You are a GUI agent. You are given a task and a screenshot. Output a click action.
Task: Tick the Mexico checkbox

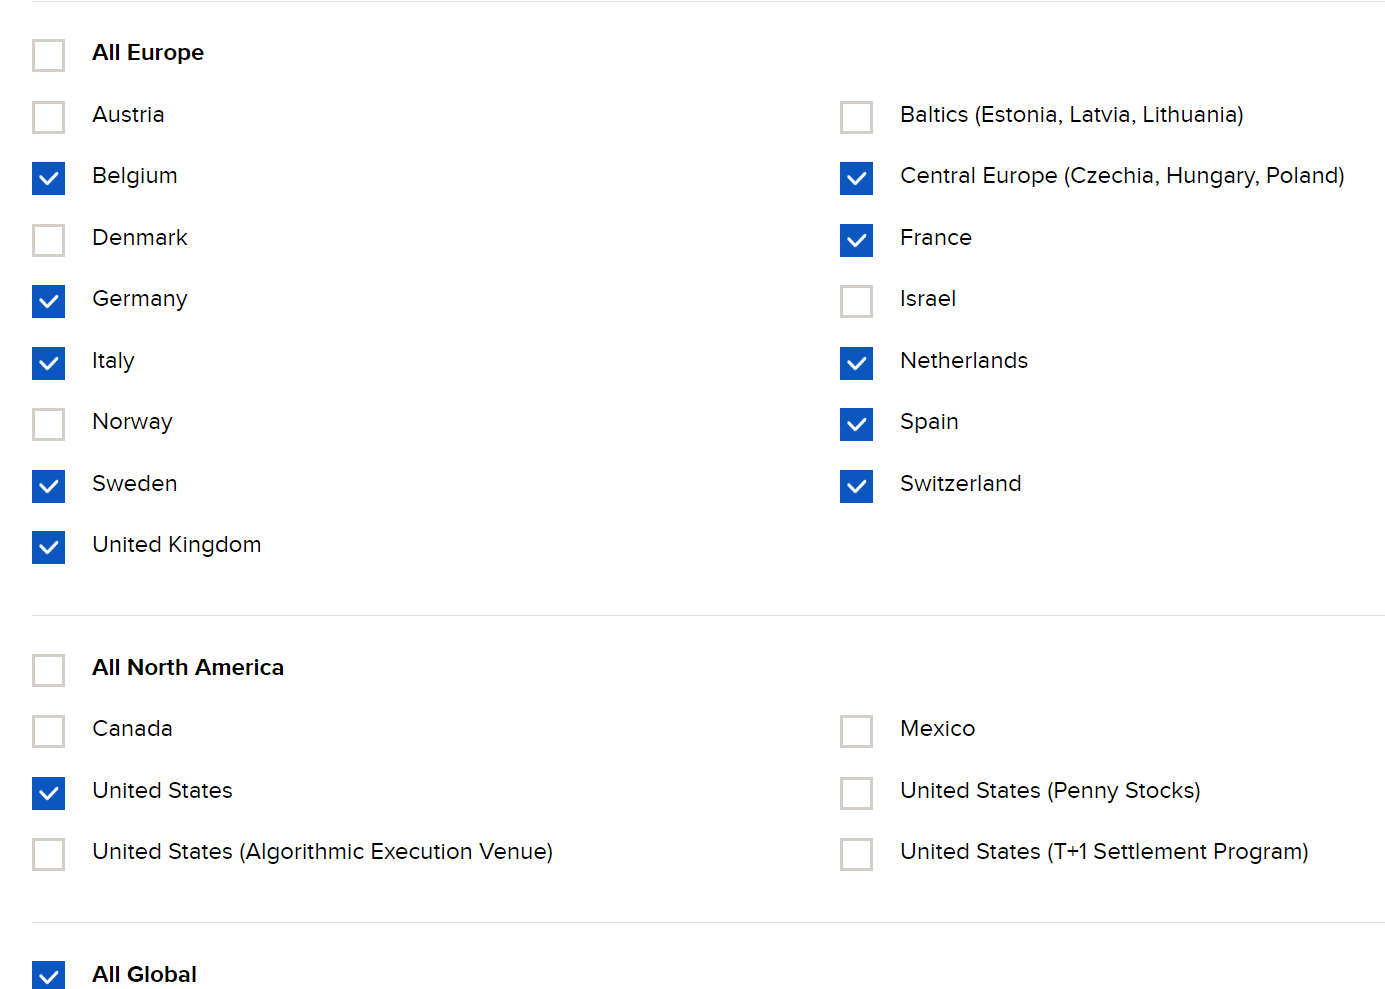856,731
